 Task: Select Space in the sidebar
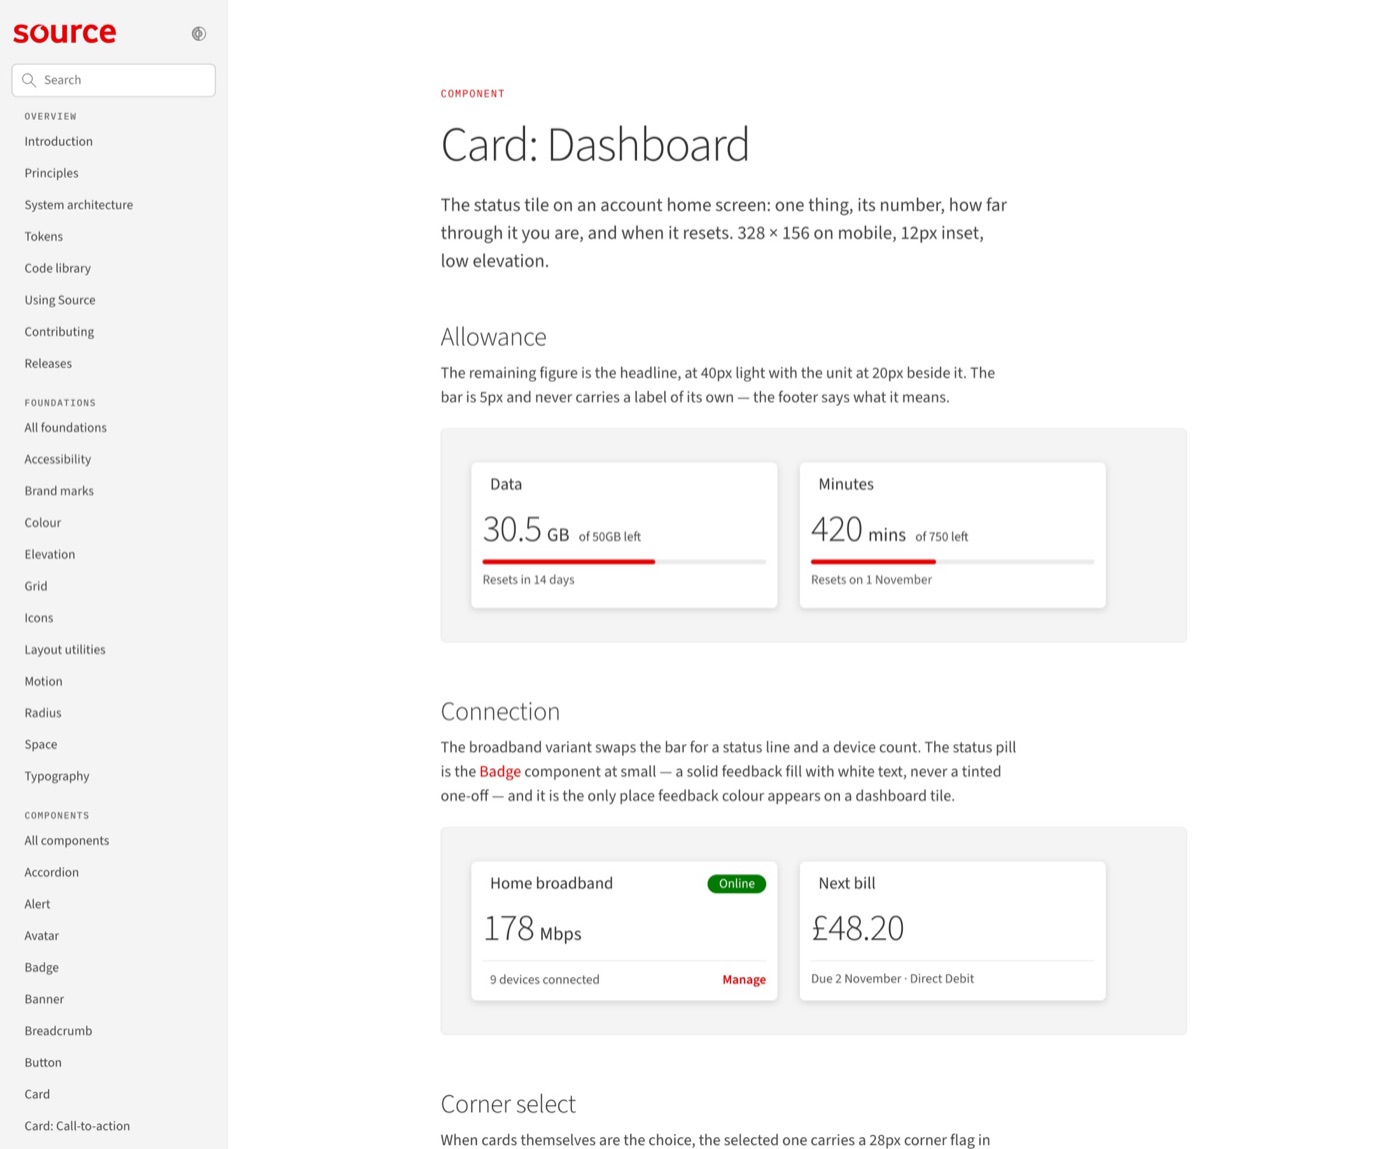pyautogui.click(x=41, y=745)
